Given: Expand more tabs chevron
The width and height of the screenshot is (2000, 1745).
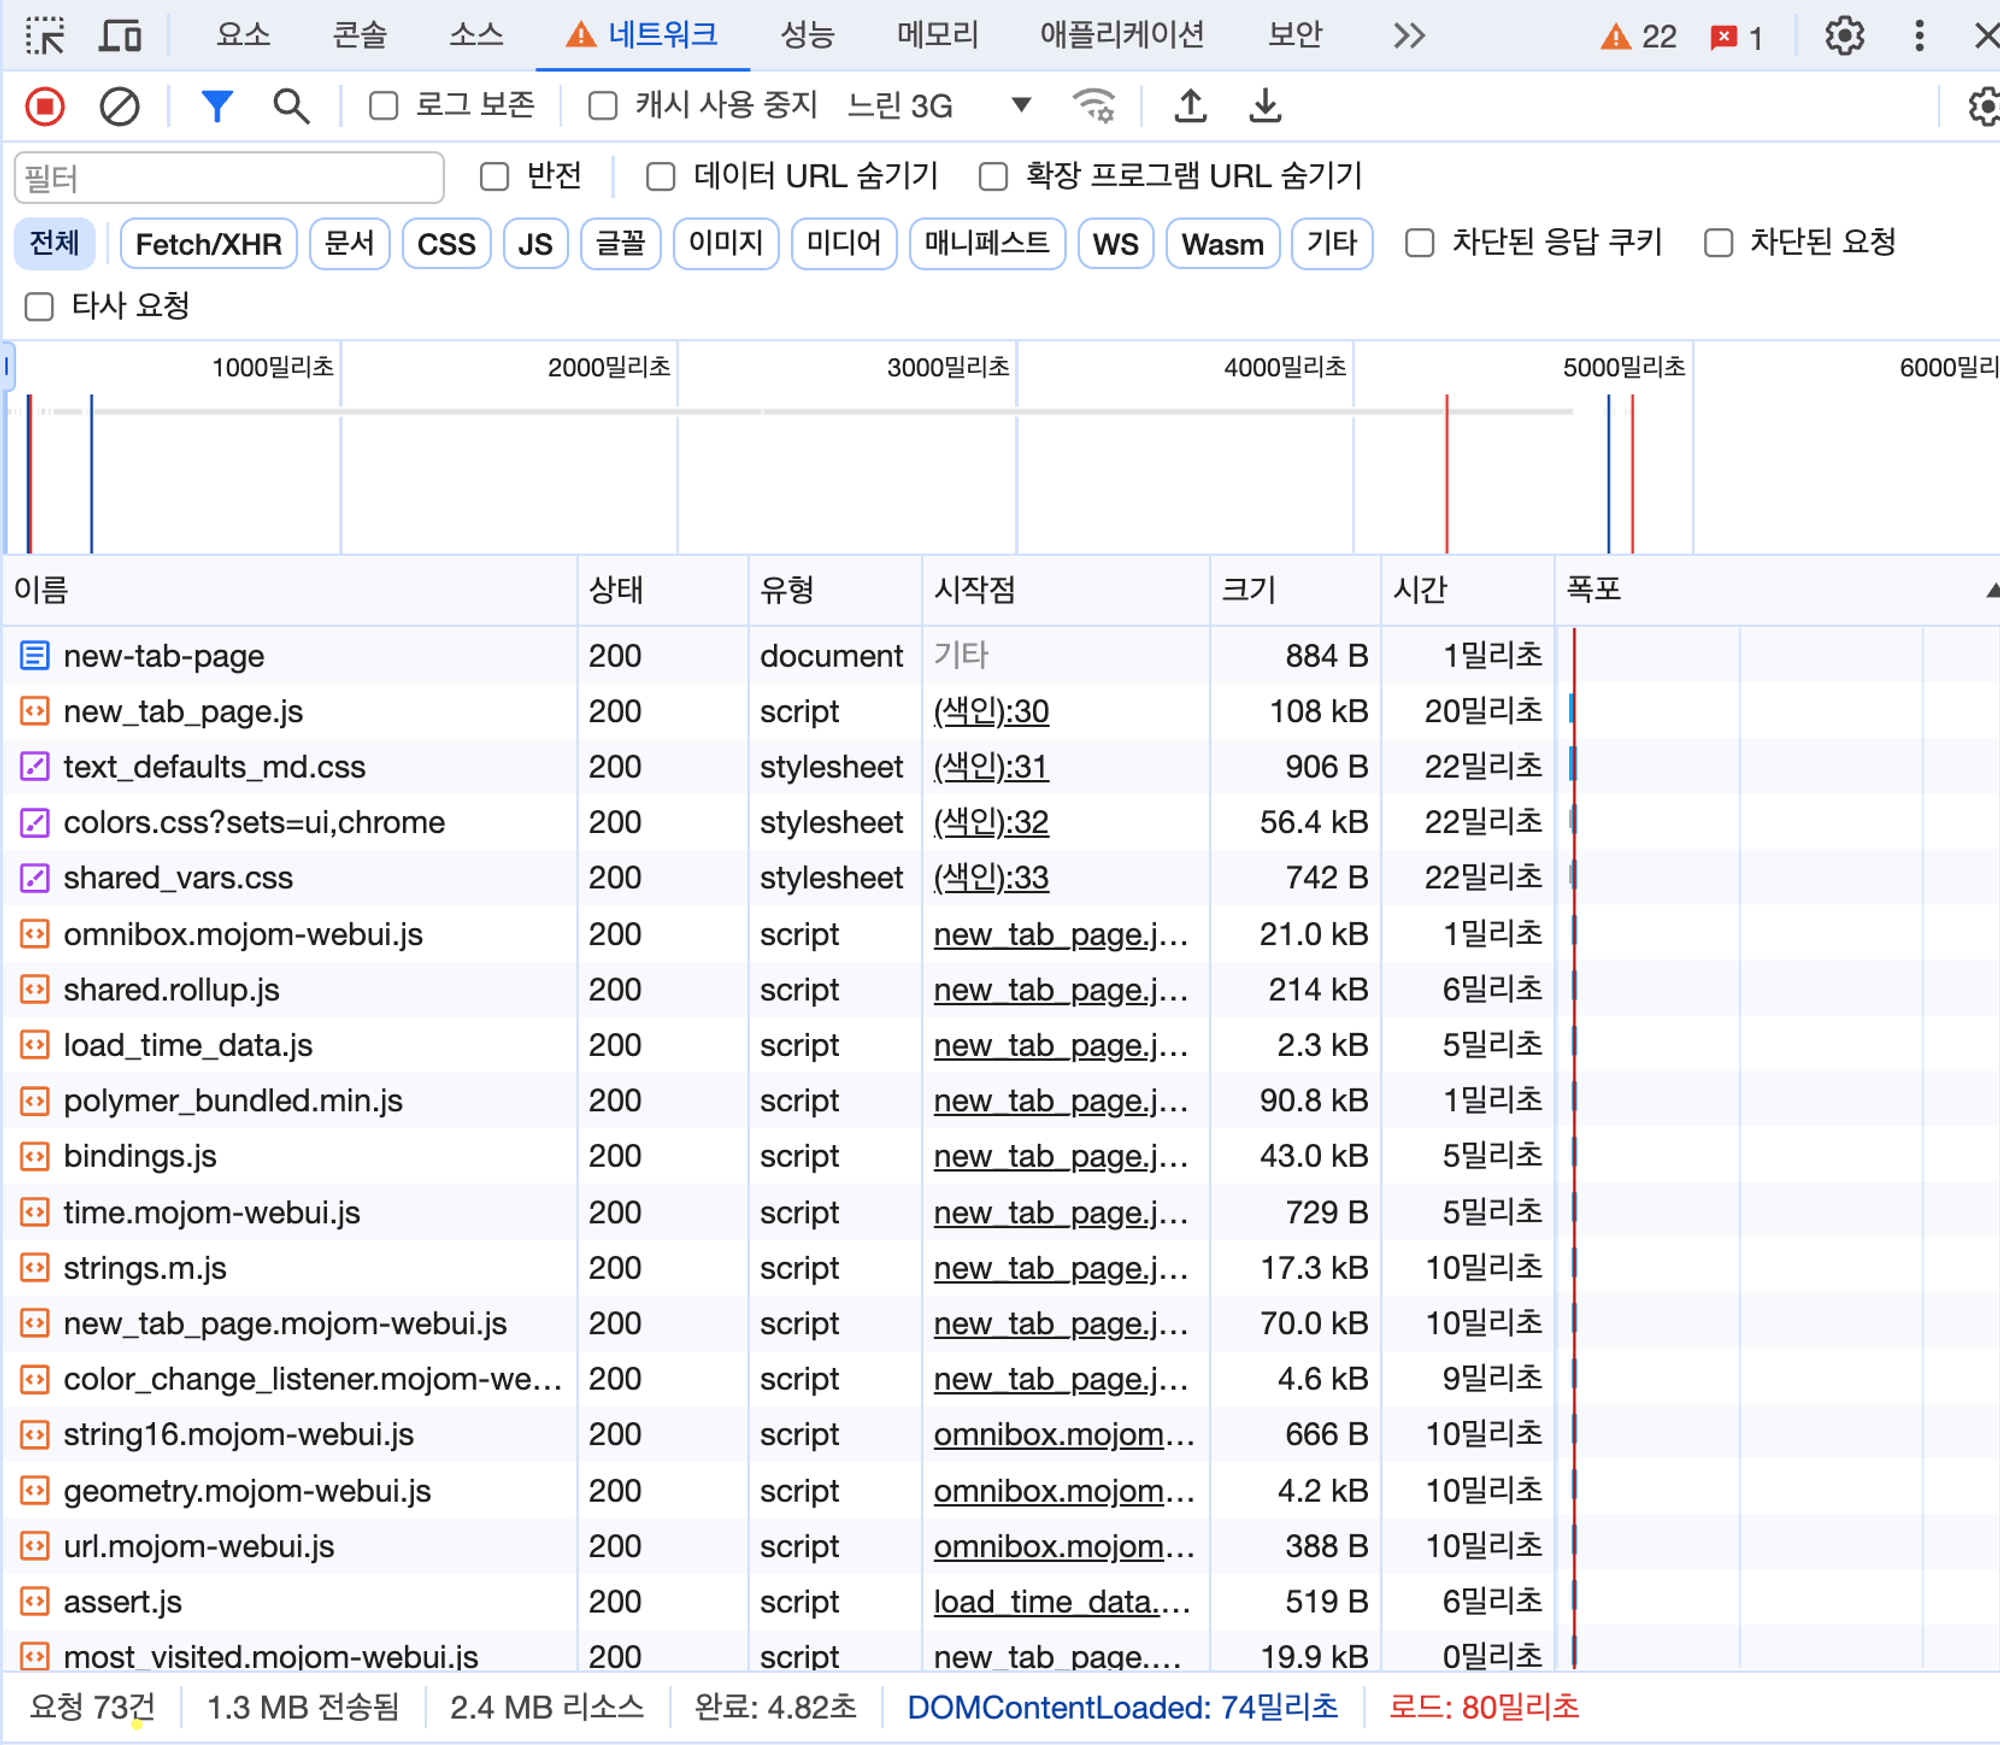Looking at the screenshot, I should [1408, 36].
